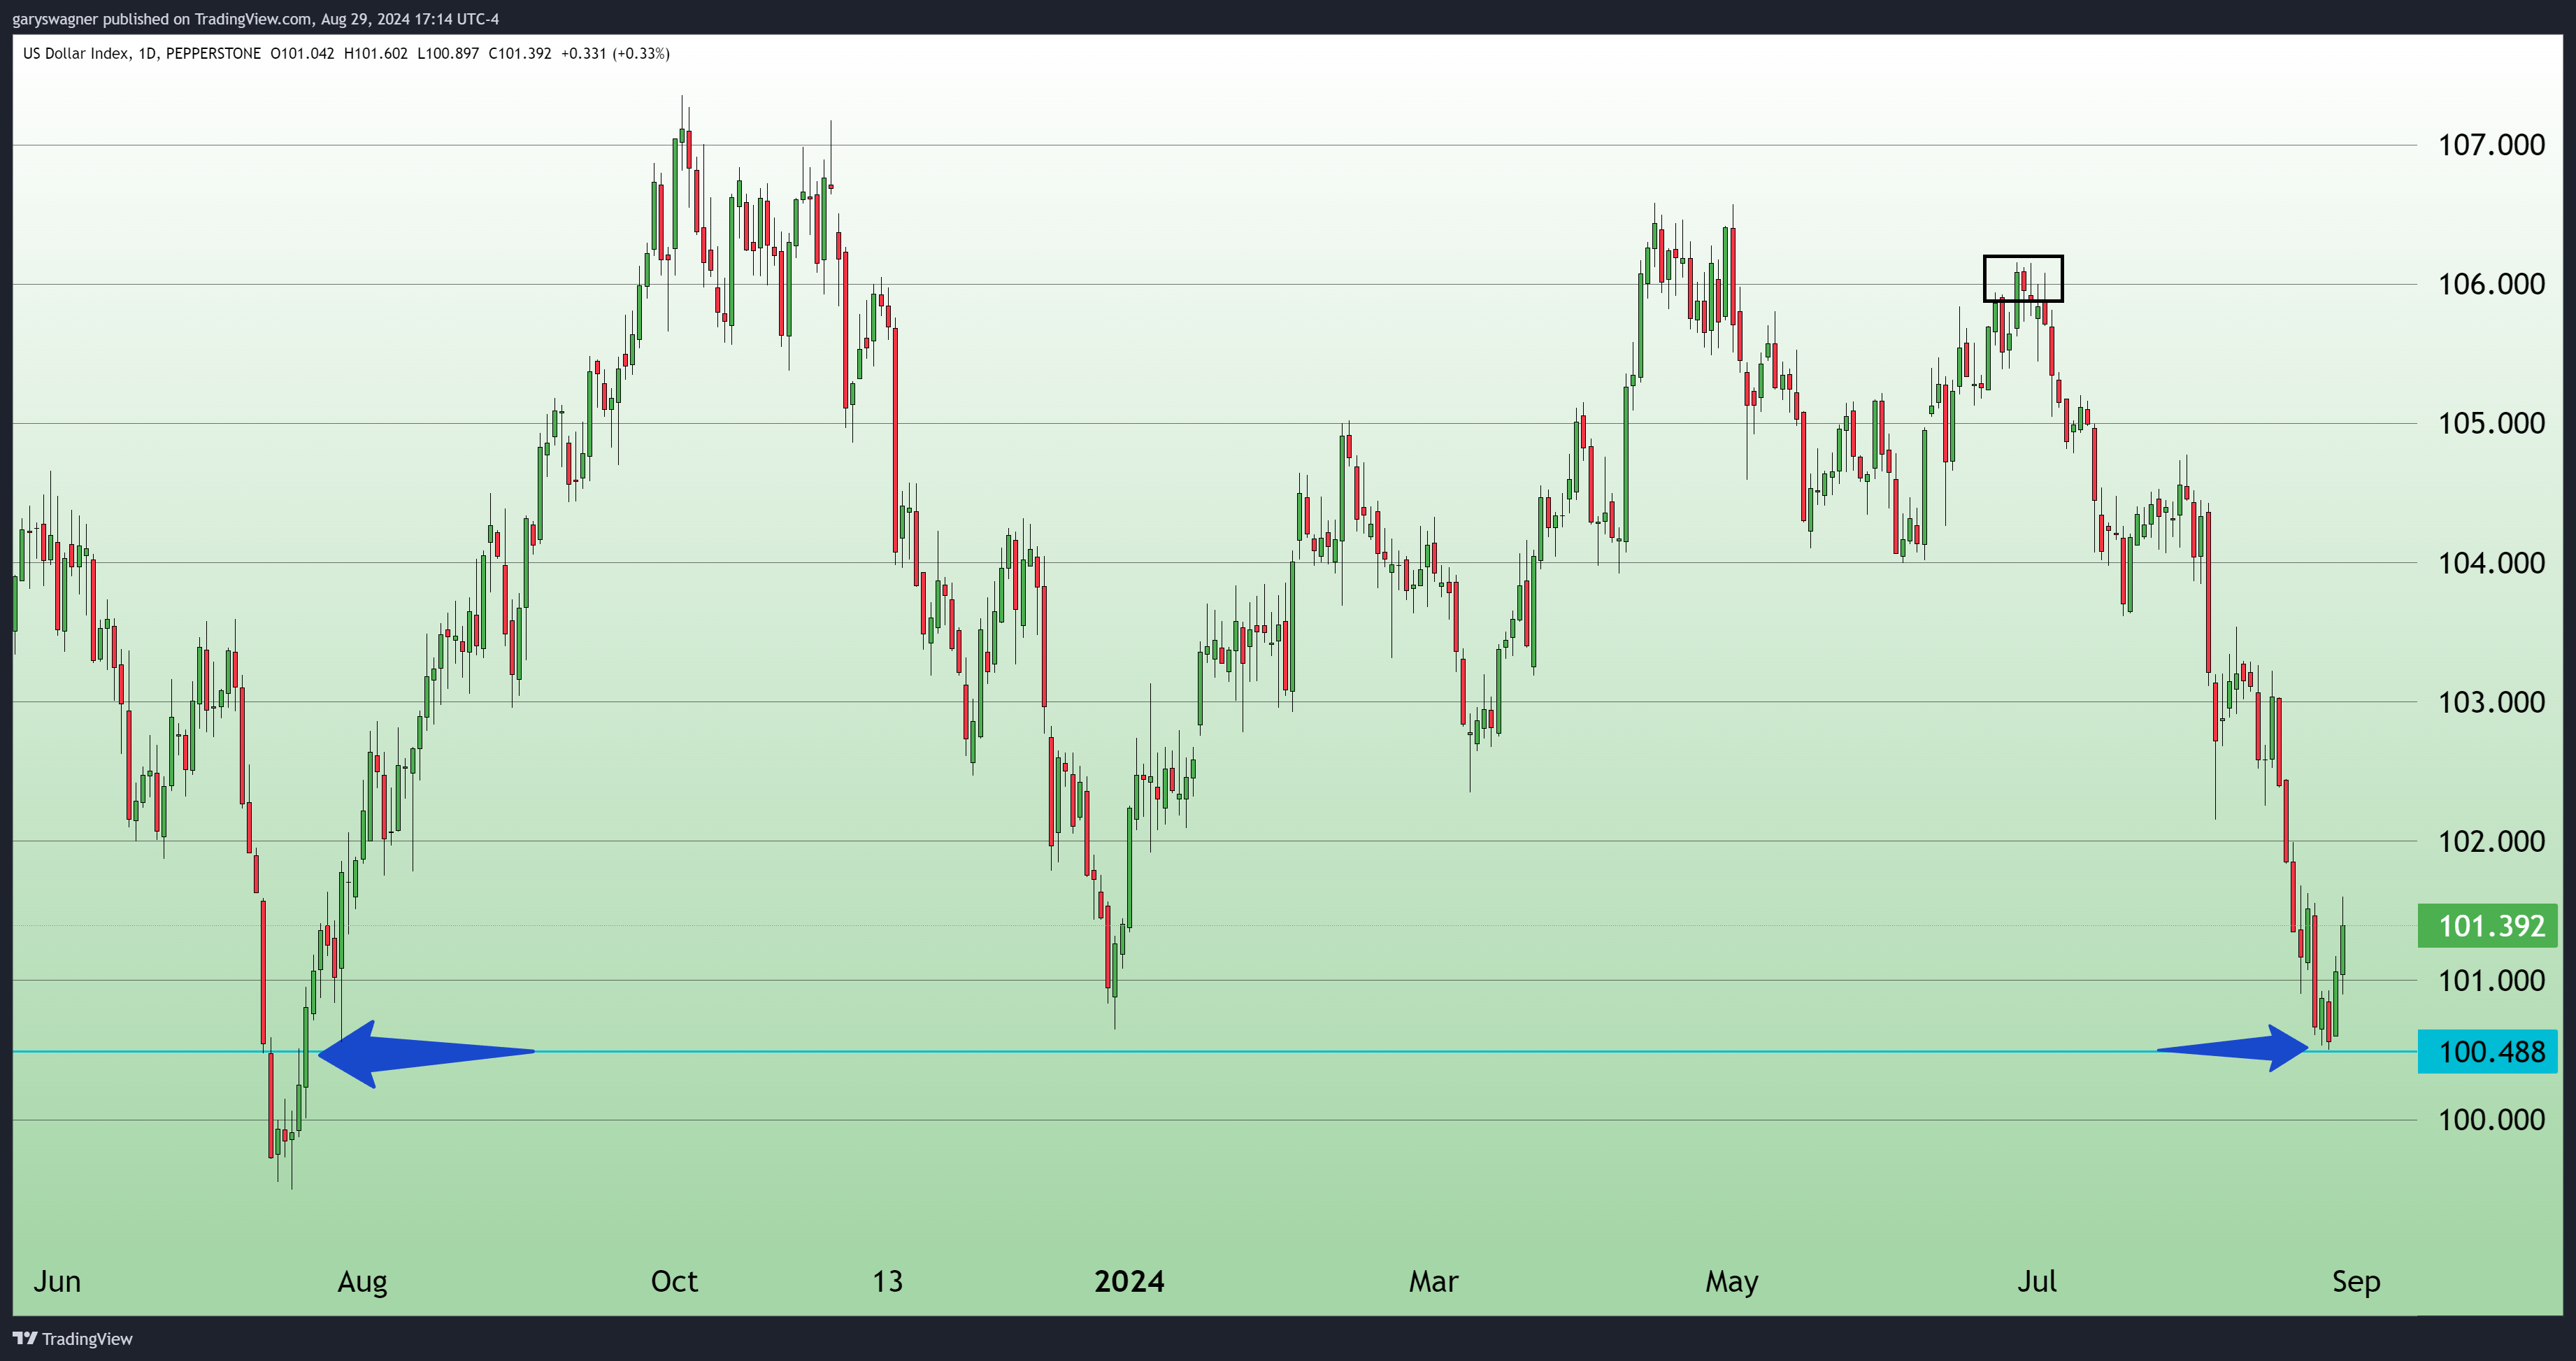The height and width of the screenshot is (1361, 2576).
Task: Click the Sep label on time axis
Action: 2356,1281
